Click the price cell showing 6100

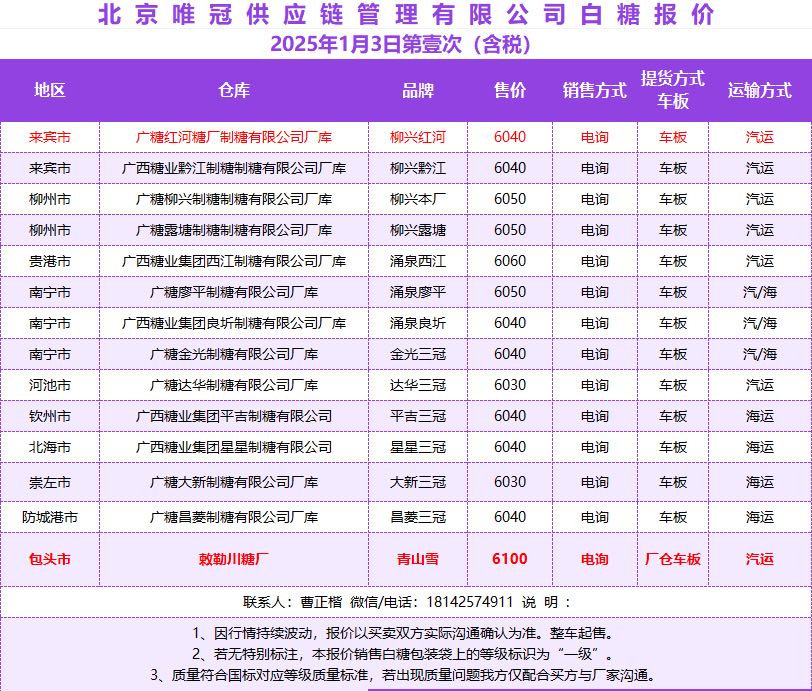click(x=510, y=559)
